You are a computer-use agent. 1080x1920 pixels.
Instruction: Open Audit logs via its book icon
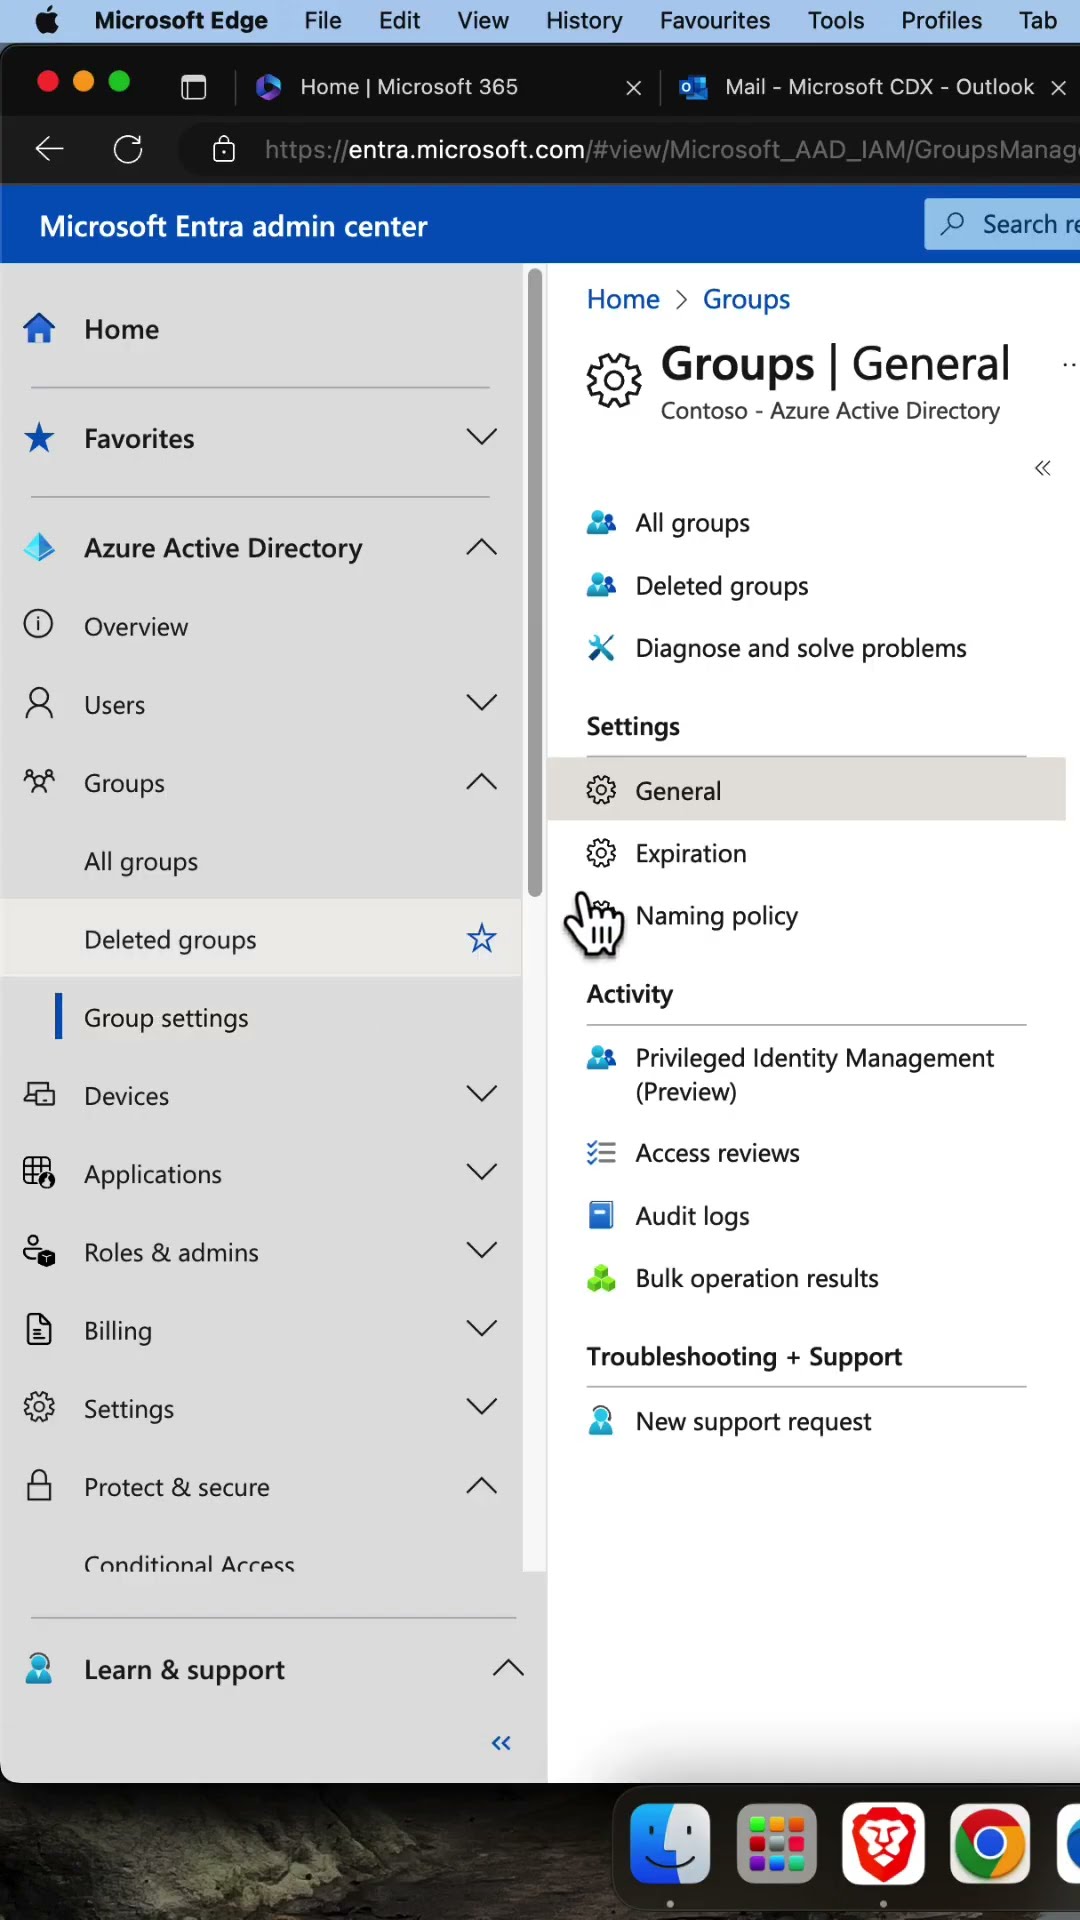601,1215
